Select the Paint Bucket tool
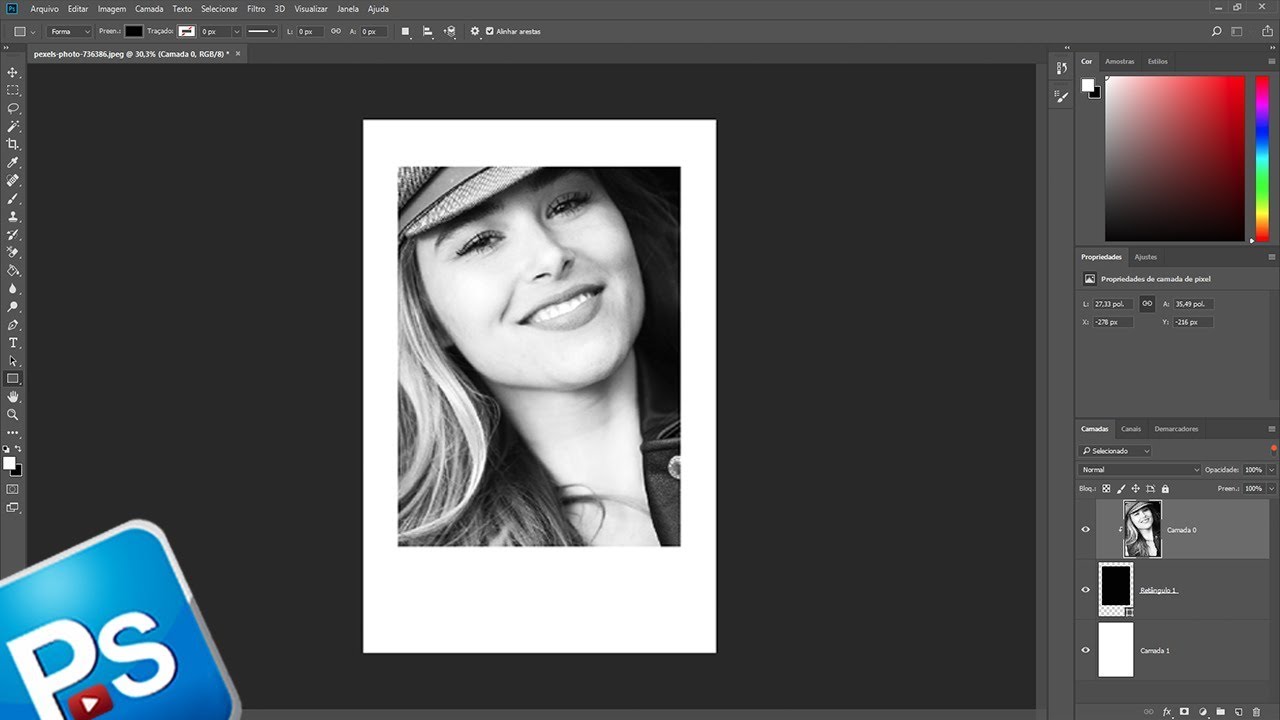1280x720 pixels. tap(13, 270)
